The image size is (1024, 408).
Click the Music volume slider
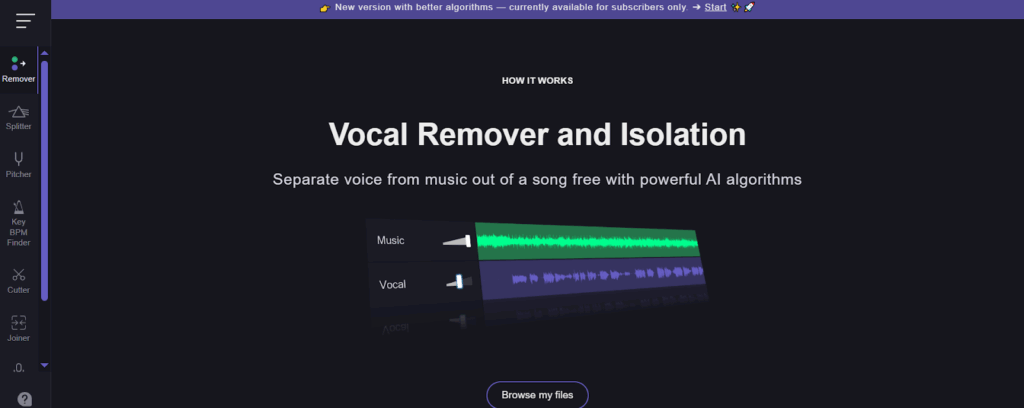456,241
